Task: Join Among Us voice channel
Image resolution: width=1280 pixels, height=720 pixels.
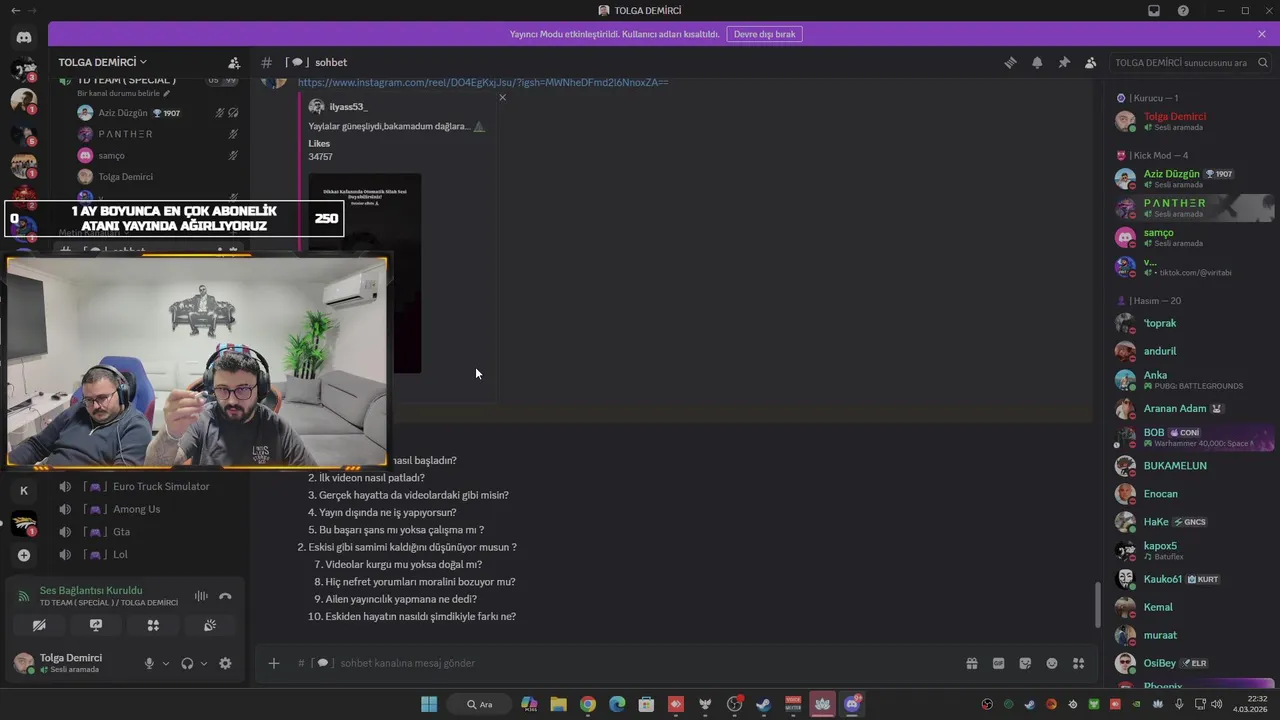Action: [137, 509]
